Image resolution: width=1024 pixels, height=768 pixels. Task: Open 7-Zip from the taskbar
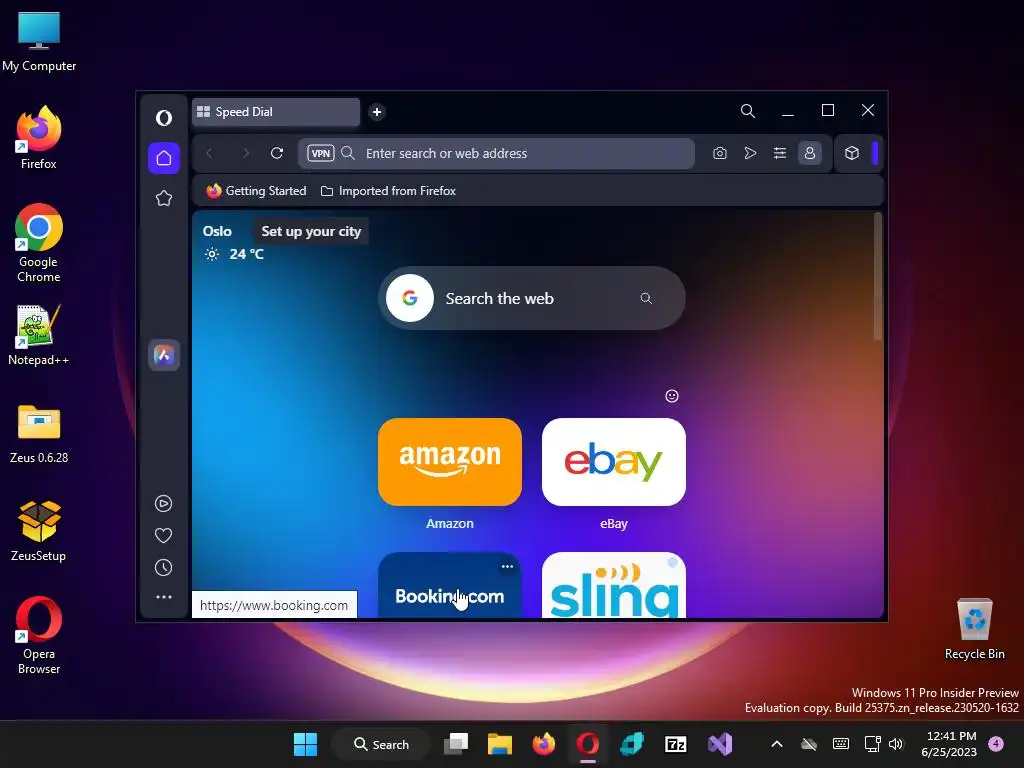(675, 744)
